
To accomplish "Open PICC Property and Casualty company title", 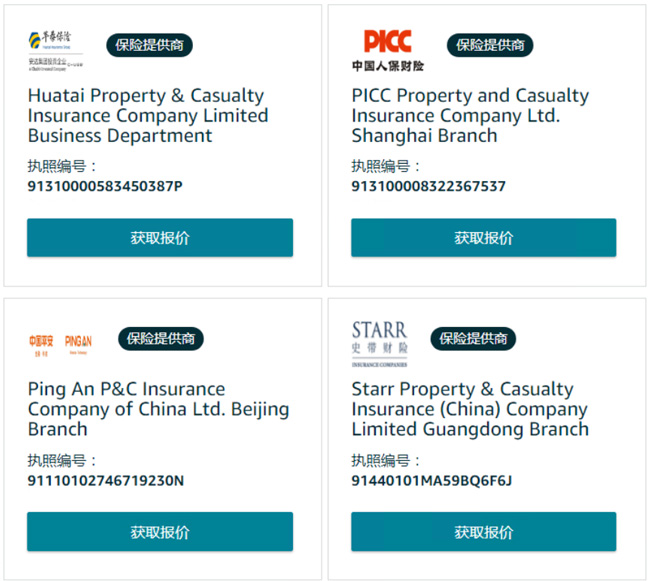I will [x=470, y=116].
